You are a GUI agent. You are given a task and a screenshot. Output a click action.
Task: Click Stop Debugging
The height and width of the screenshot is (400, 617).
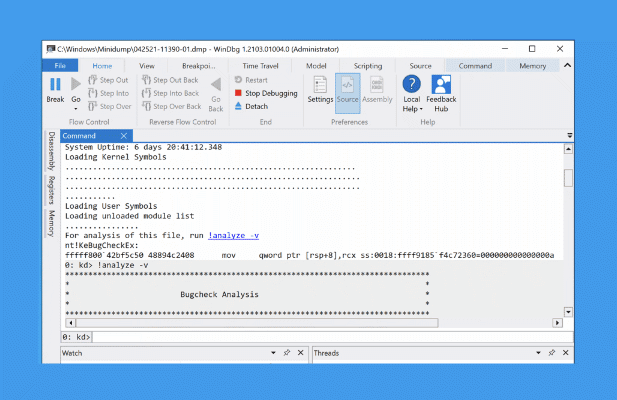(266, 93)
